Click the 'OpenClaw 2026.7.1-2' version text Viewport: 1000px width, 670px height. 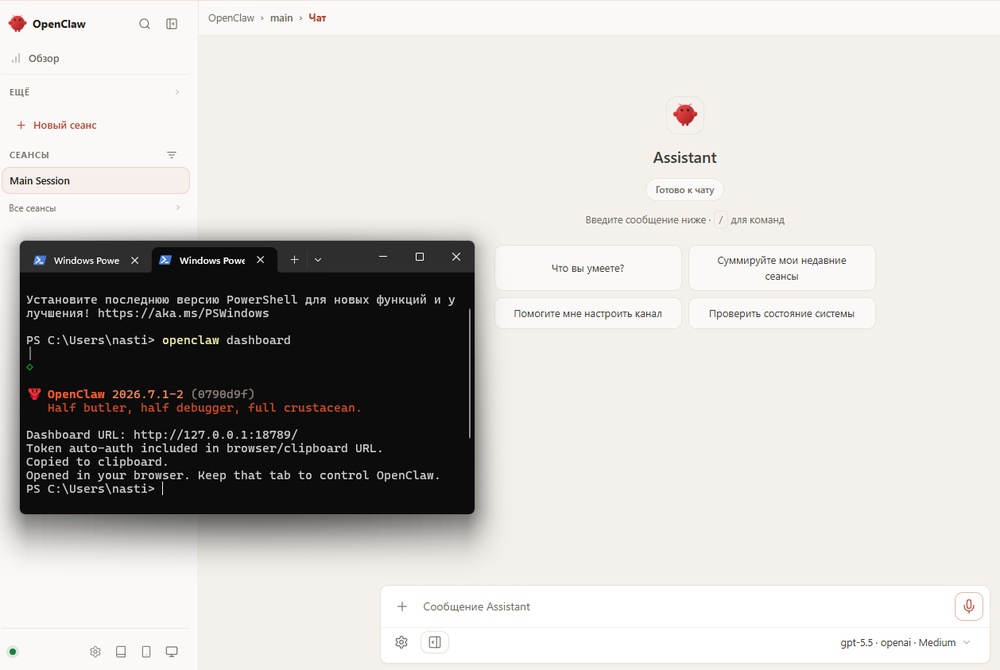click(115, 394)
